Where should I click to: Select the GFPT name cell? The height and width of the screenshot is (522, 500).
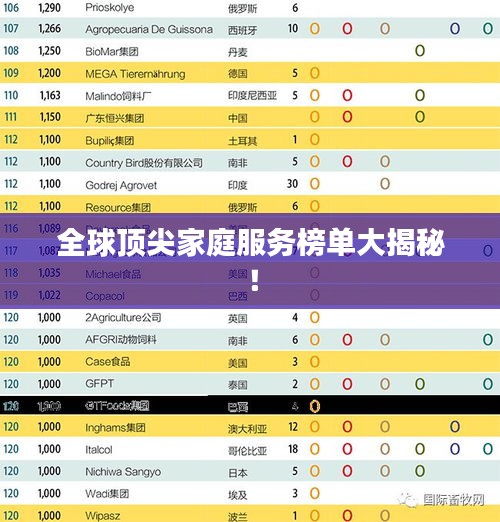tap(99, 383)
